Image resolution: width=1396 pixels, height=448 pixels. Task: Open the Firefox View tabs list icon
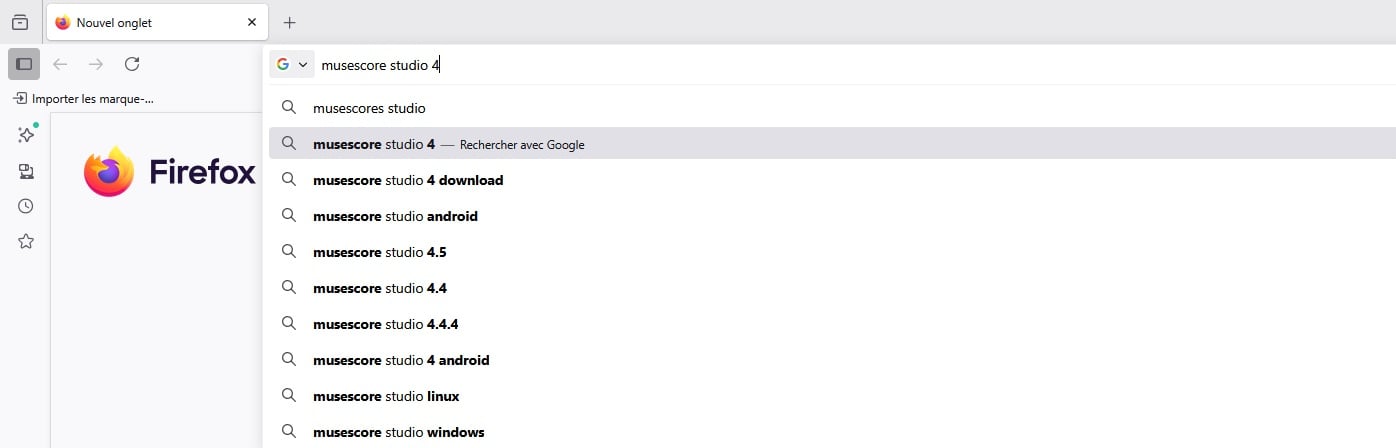coord(20,22)
